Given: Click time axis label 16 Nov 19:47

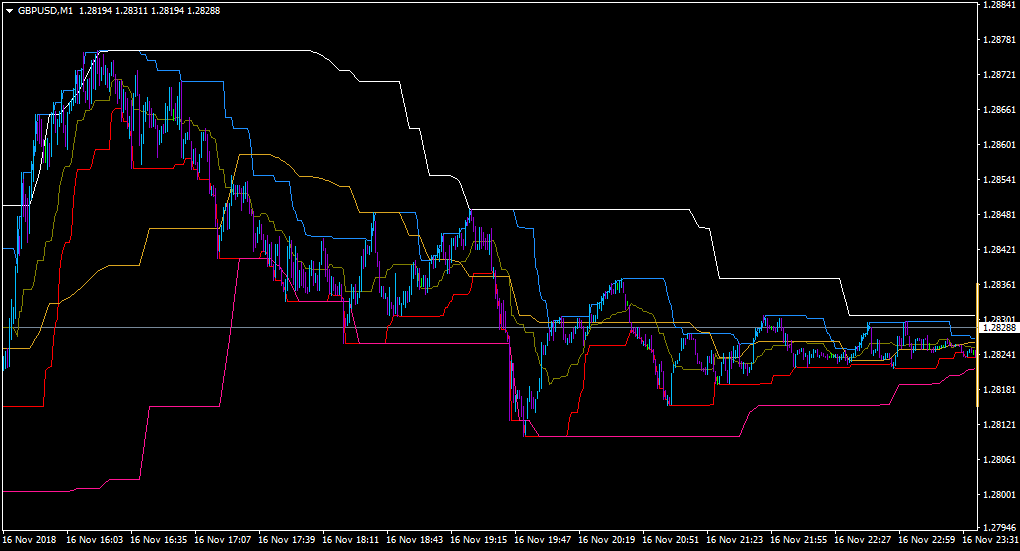Looking at the screenshot, I should [x=543, y=539].
